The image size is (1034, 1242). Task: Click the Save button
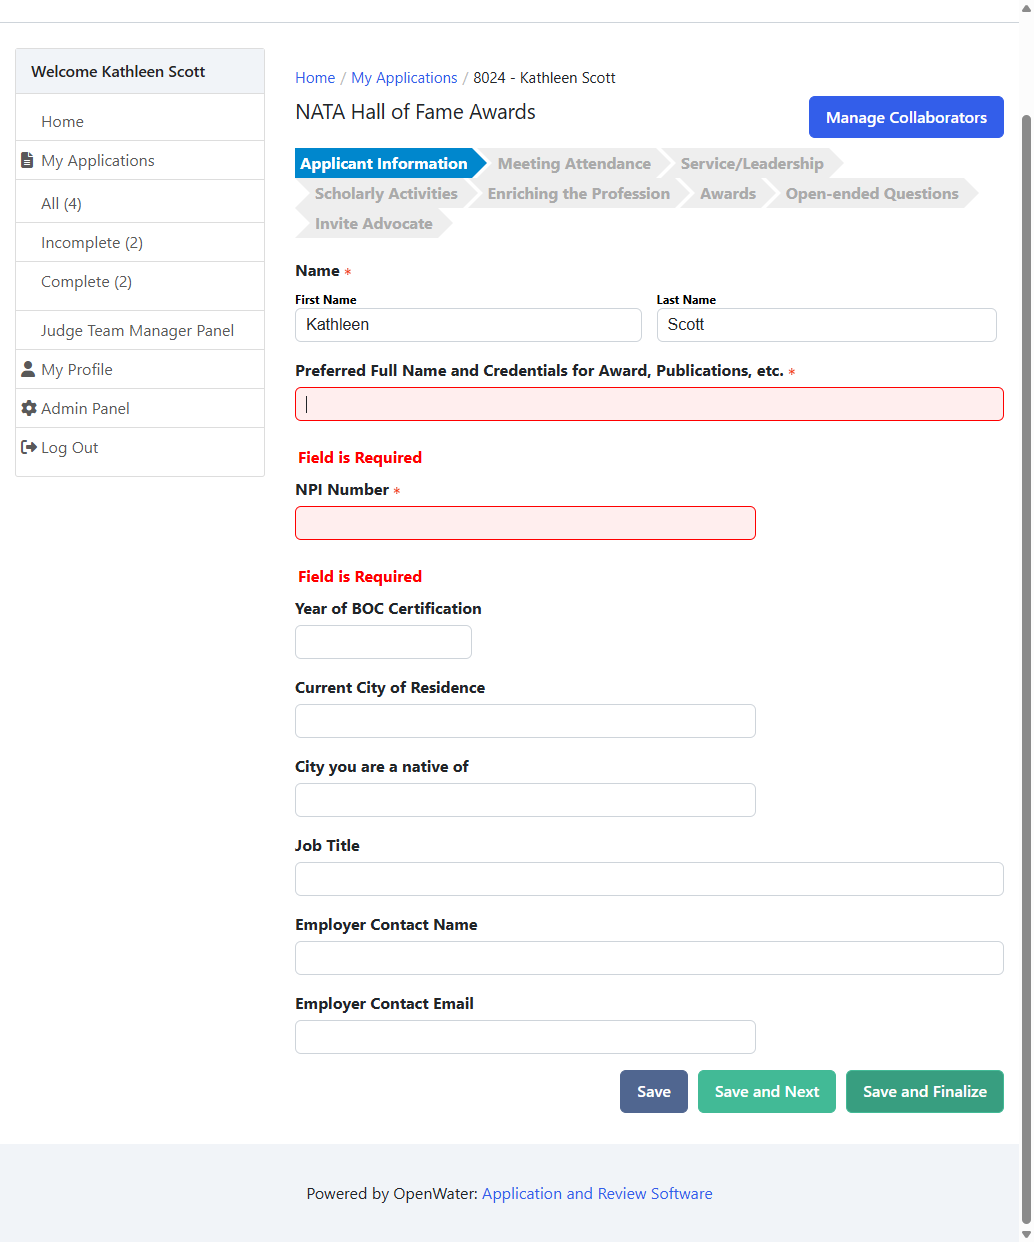[x=654, y=1091]
